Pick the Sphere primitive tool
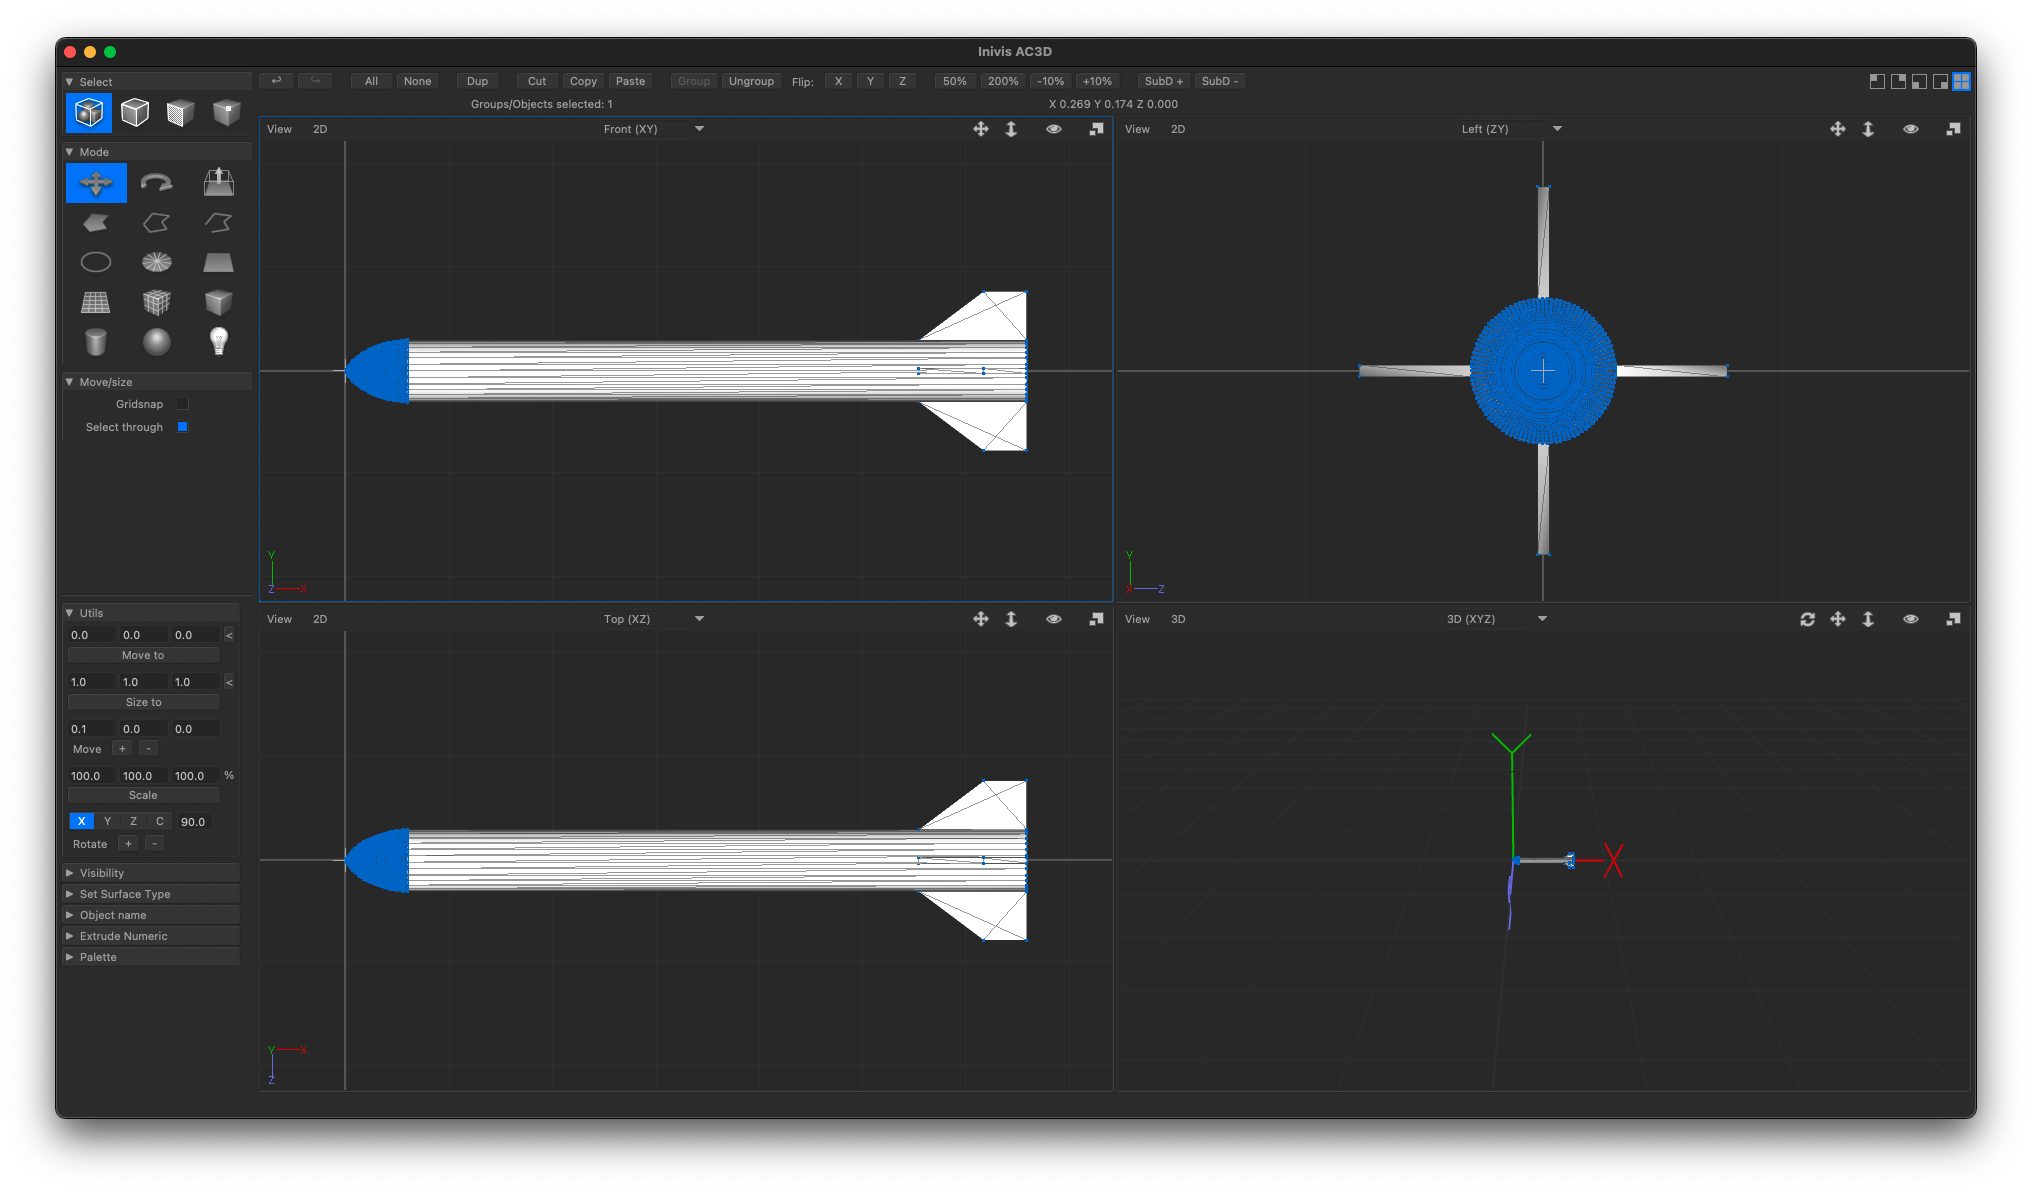This screenshot has width=2032, height=1192. pos(157,342)
